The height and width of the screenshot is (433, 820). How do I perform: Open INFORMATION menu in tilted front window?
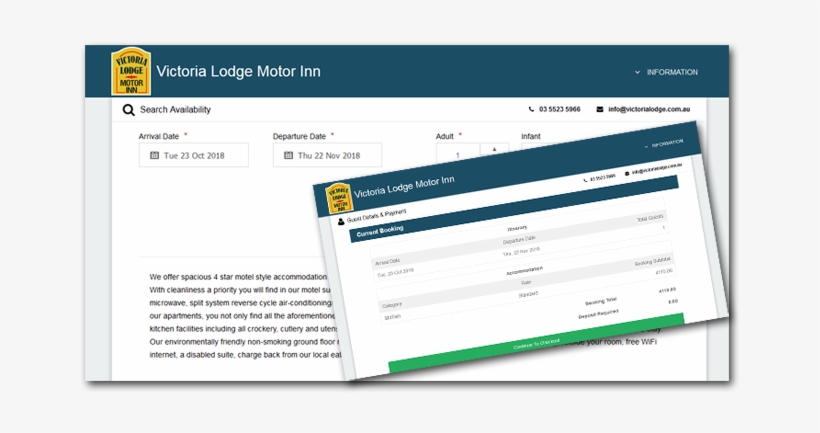pyautogui.click(x=664, y=144)
